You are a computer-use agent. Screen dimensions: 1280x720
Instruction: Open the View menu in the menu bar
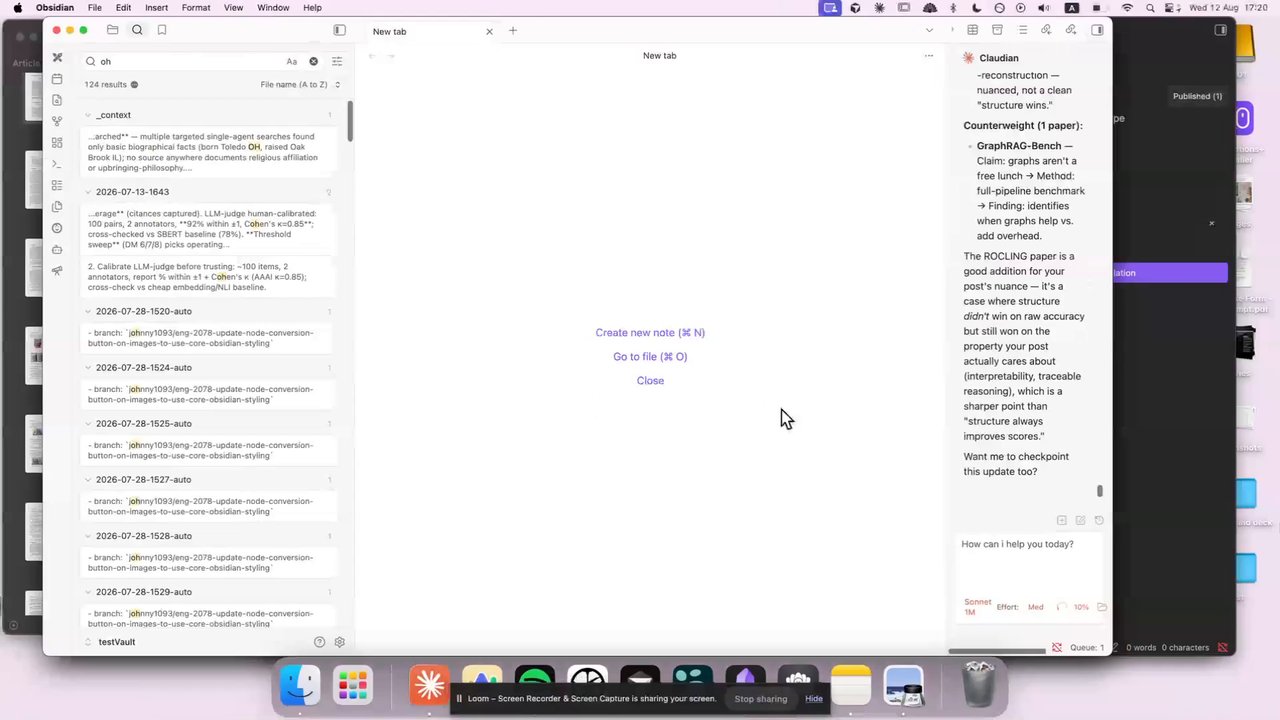[x=233, y=8]
